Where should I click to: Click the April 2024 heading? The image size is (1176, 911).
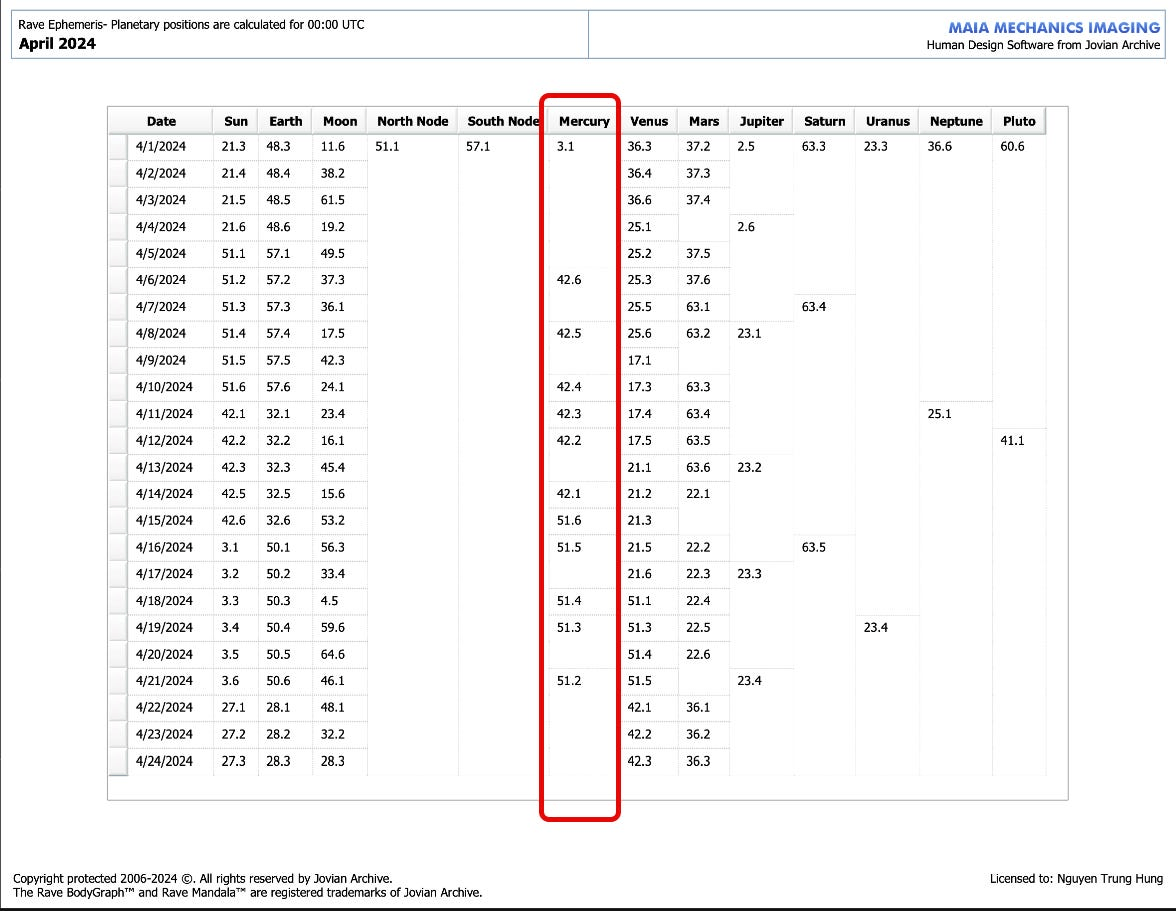pyautogui.click(x=57, y=43)
